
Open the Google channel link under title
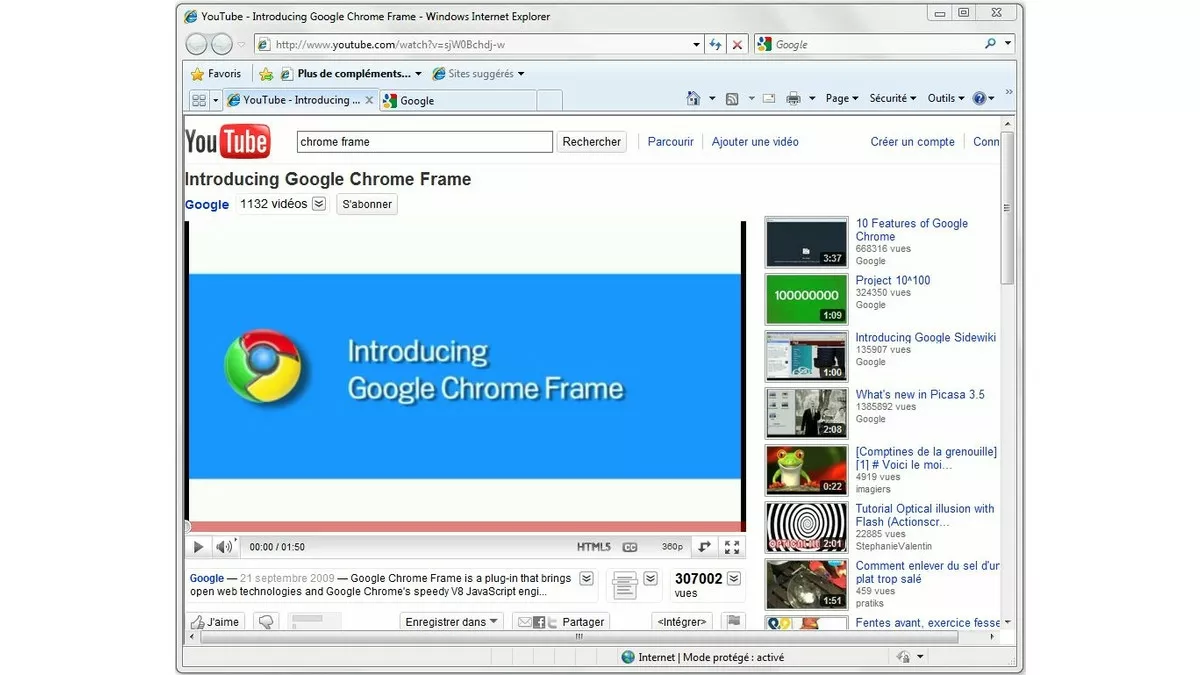pos(207,204)
